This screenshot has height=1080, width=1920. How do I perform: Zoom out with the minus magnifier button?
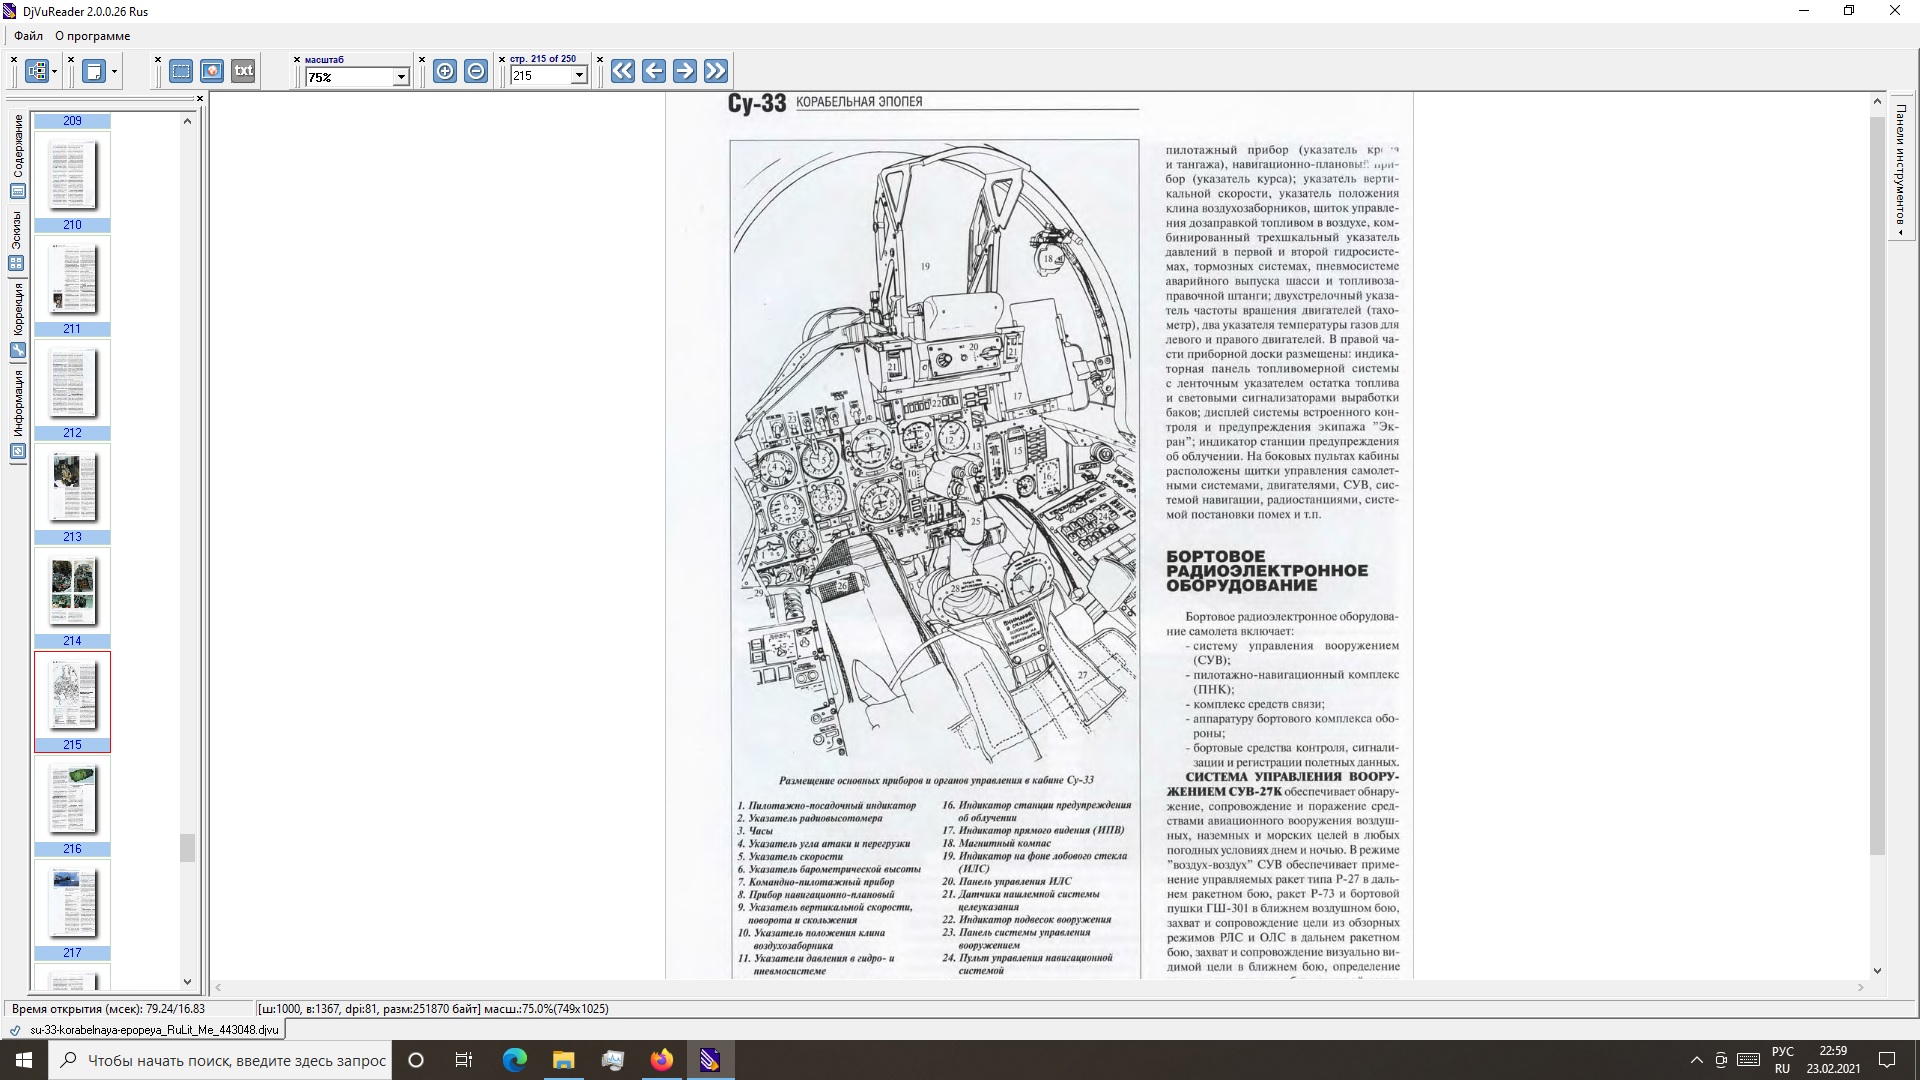[x=476, y=71]
